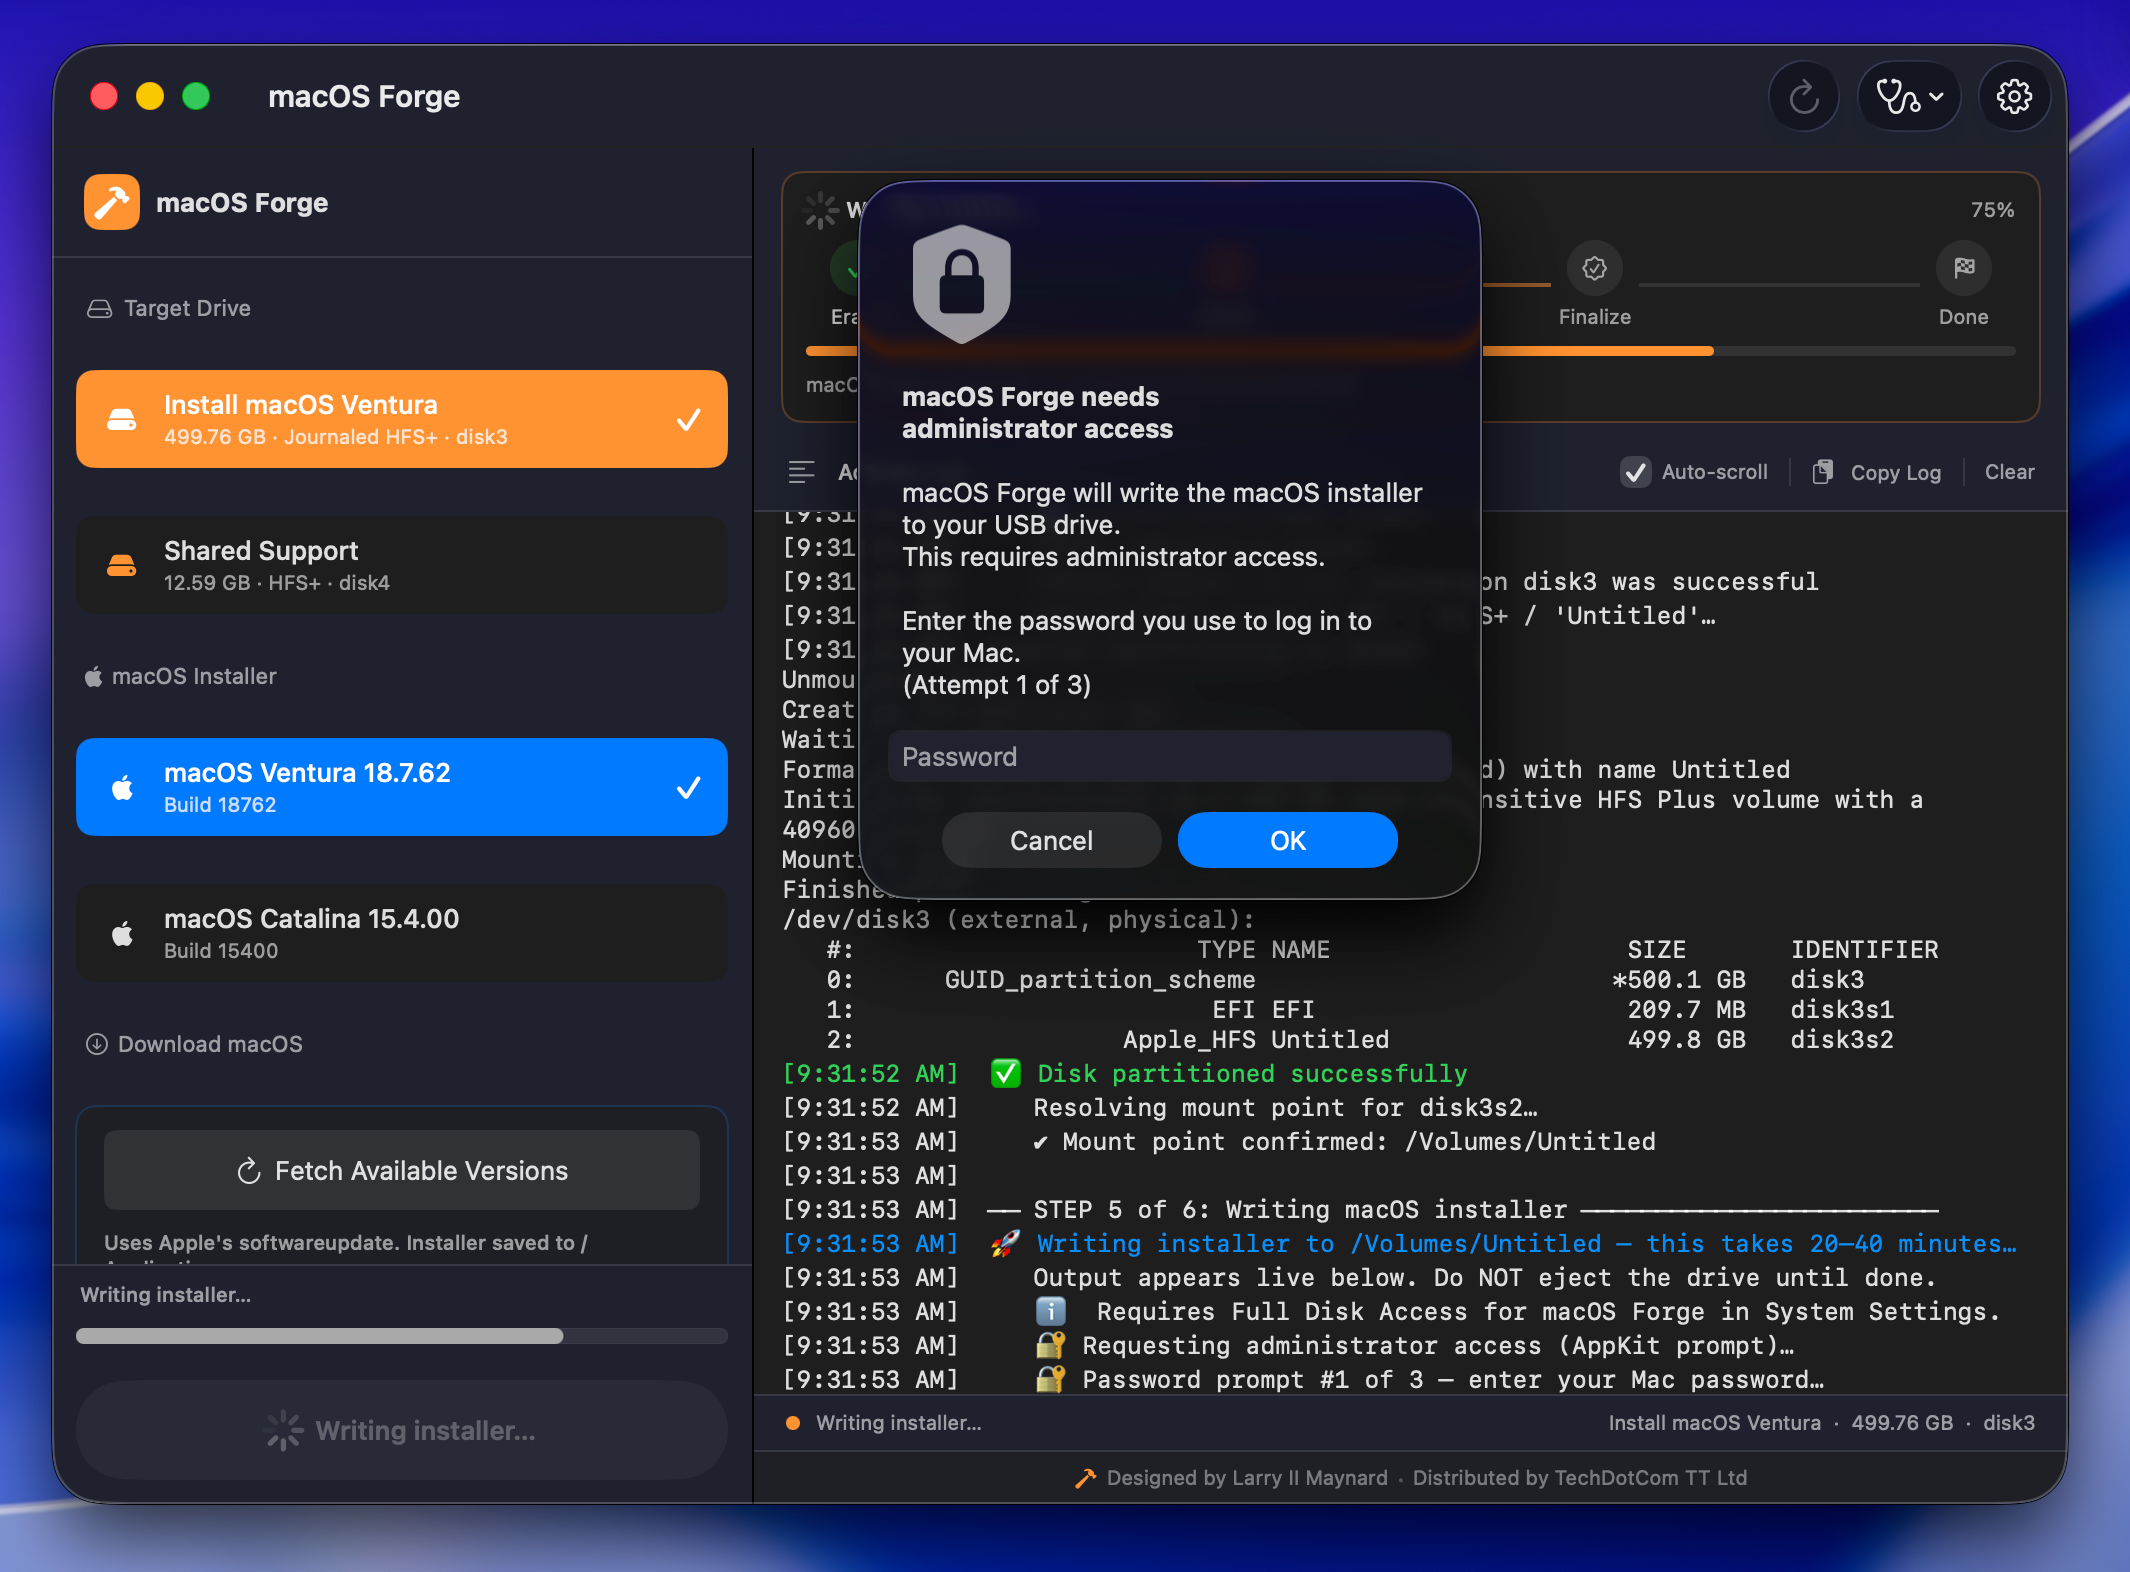This screenshot has height=1572, width=2130.
Task: Click the 75% progress label
Action: [1992, 210]
